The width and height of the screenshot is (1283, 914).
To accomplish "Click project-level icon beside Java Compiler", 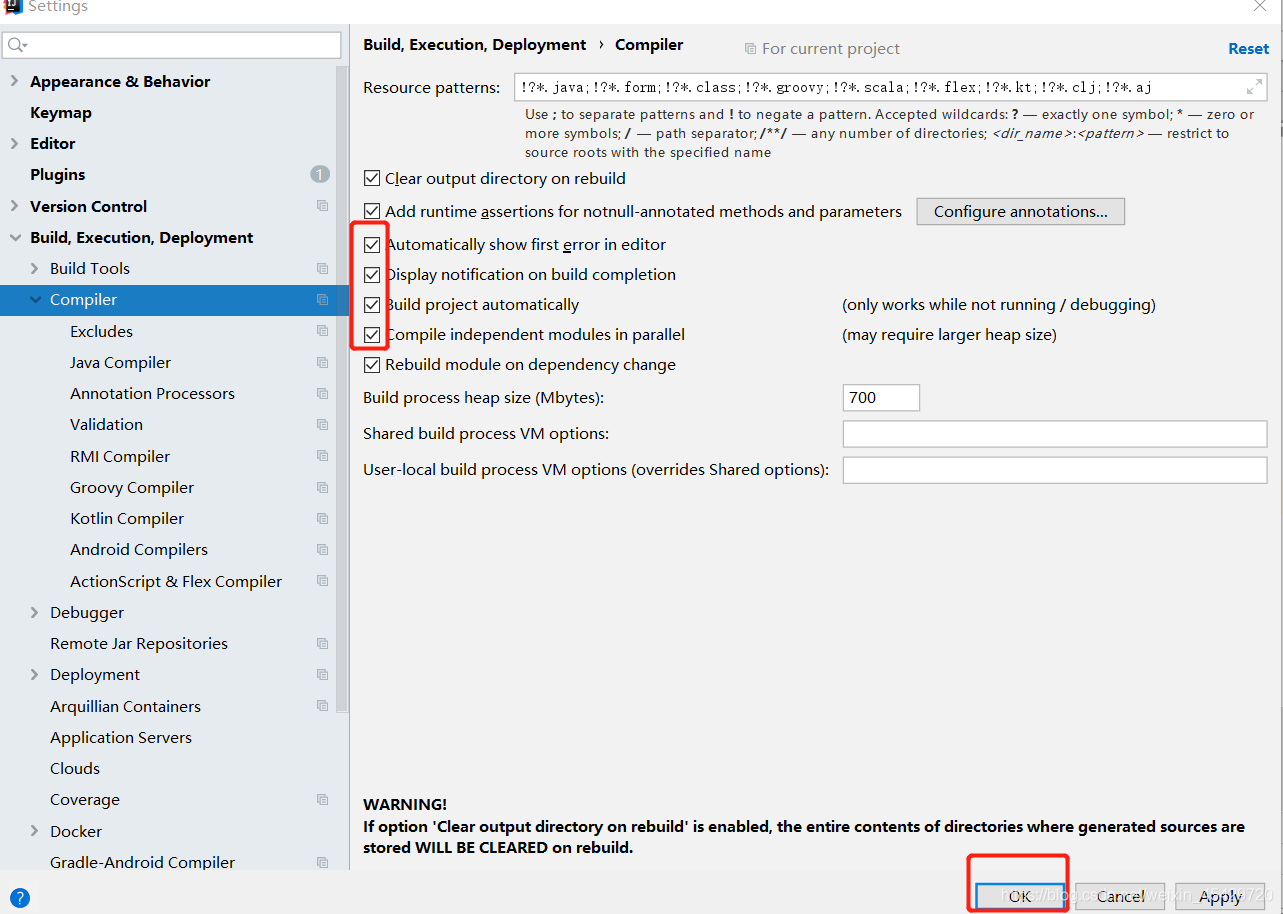I will pyautogui.click(x=322, y=362).
